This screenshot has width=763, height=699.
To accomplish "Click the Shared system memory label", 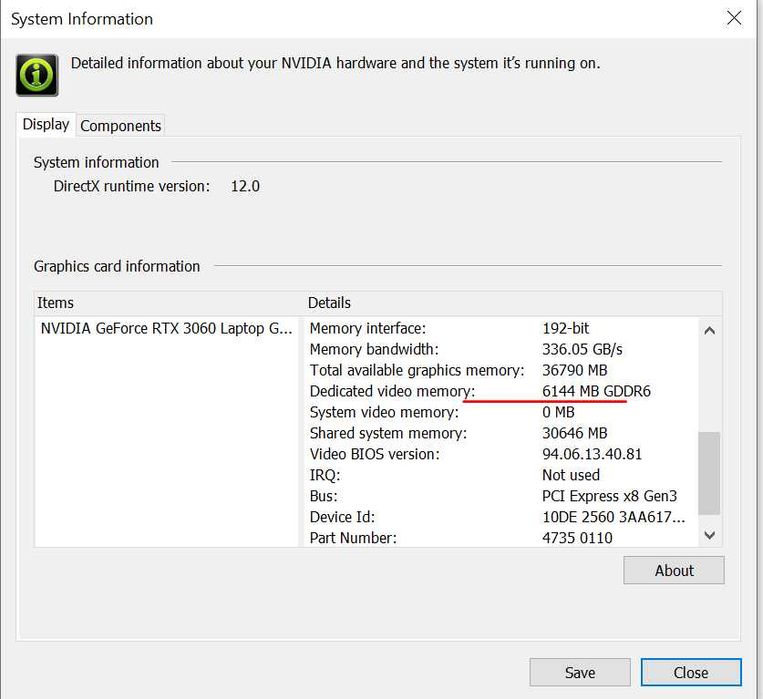I will pyautogui.click(x=388, y=433).
